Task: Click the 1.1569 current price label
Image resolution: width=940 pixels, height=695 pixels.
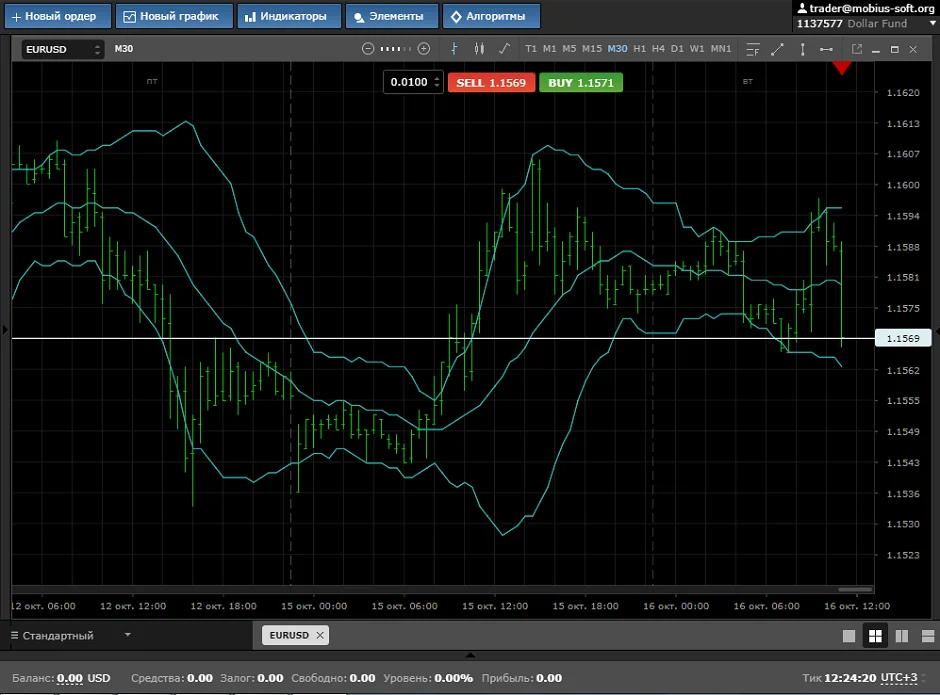Action: (x=903, y=338)
